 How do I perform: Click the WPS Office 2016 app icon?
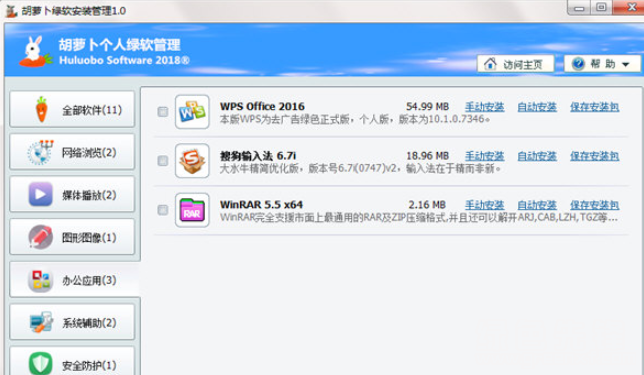pyautogui.click(x=192, y=112)
